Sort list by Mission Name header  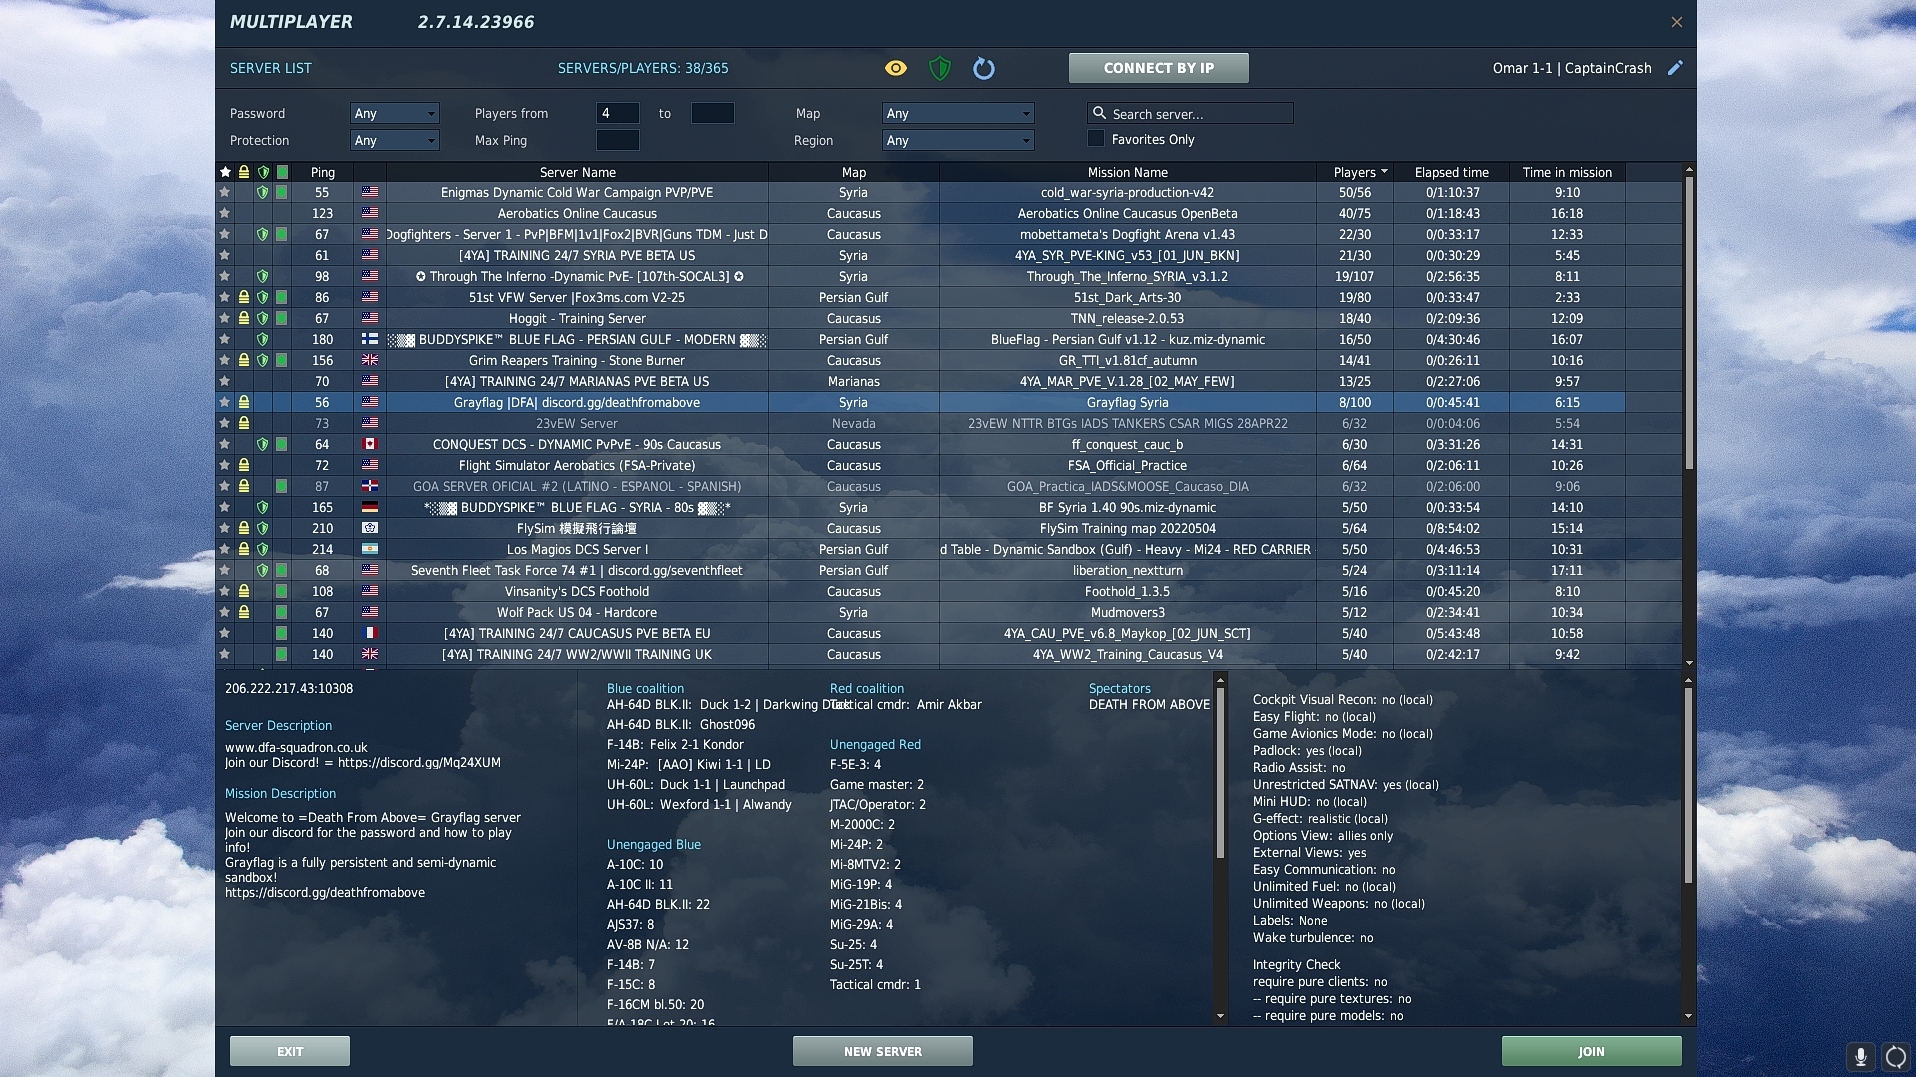coord(1127,172)
